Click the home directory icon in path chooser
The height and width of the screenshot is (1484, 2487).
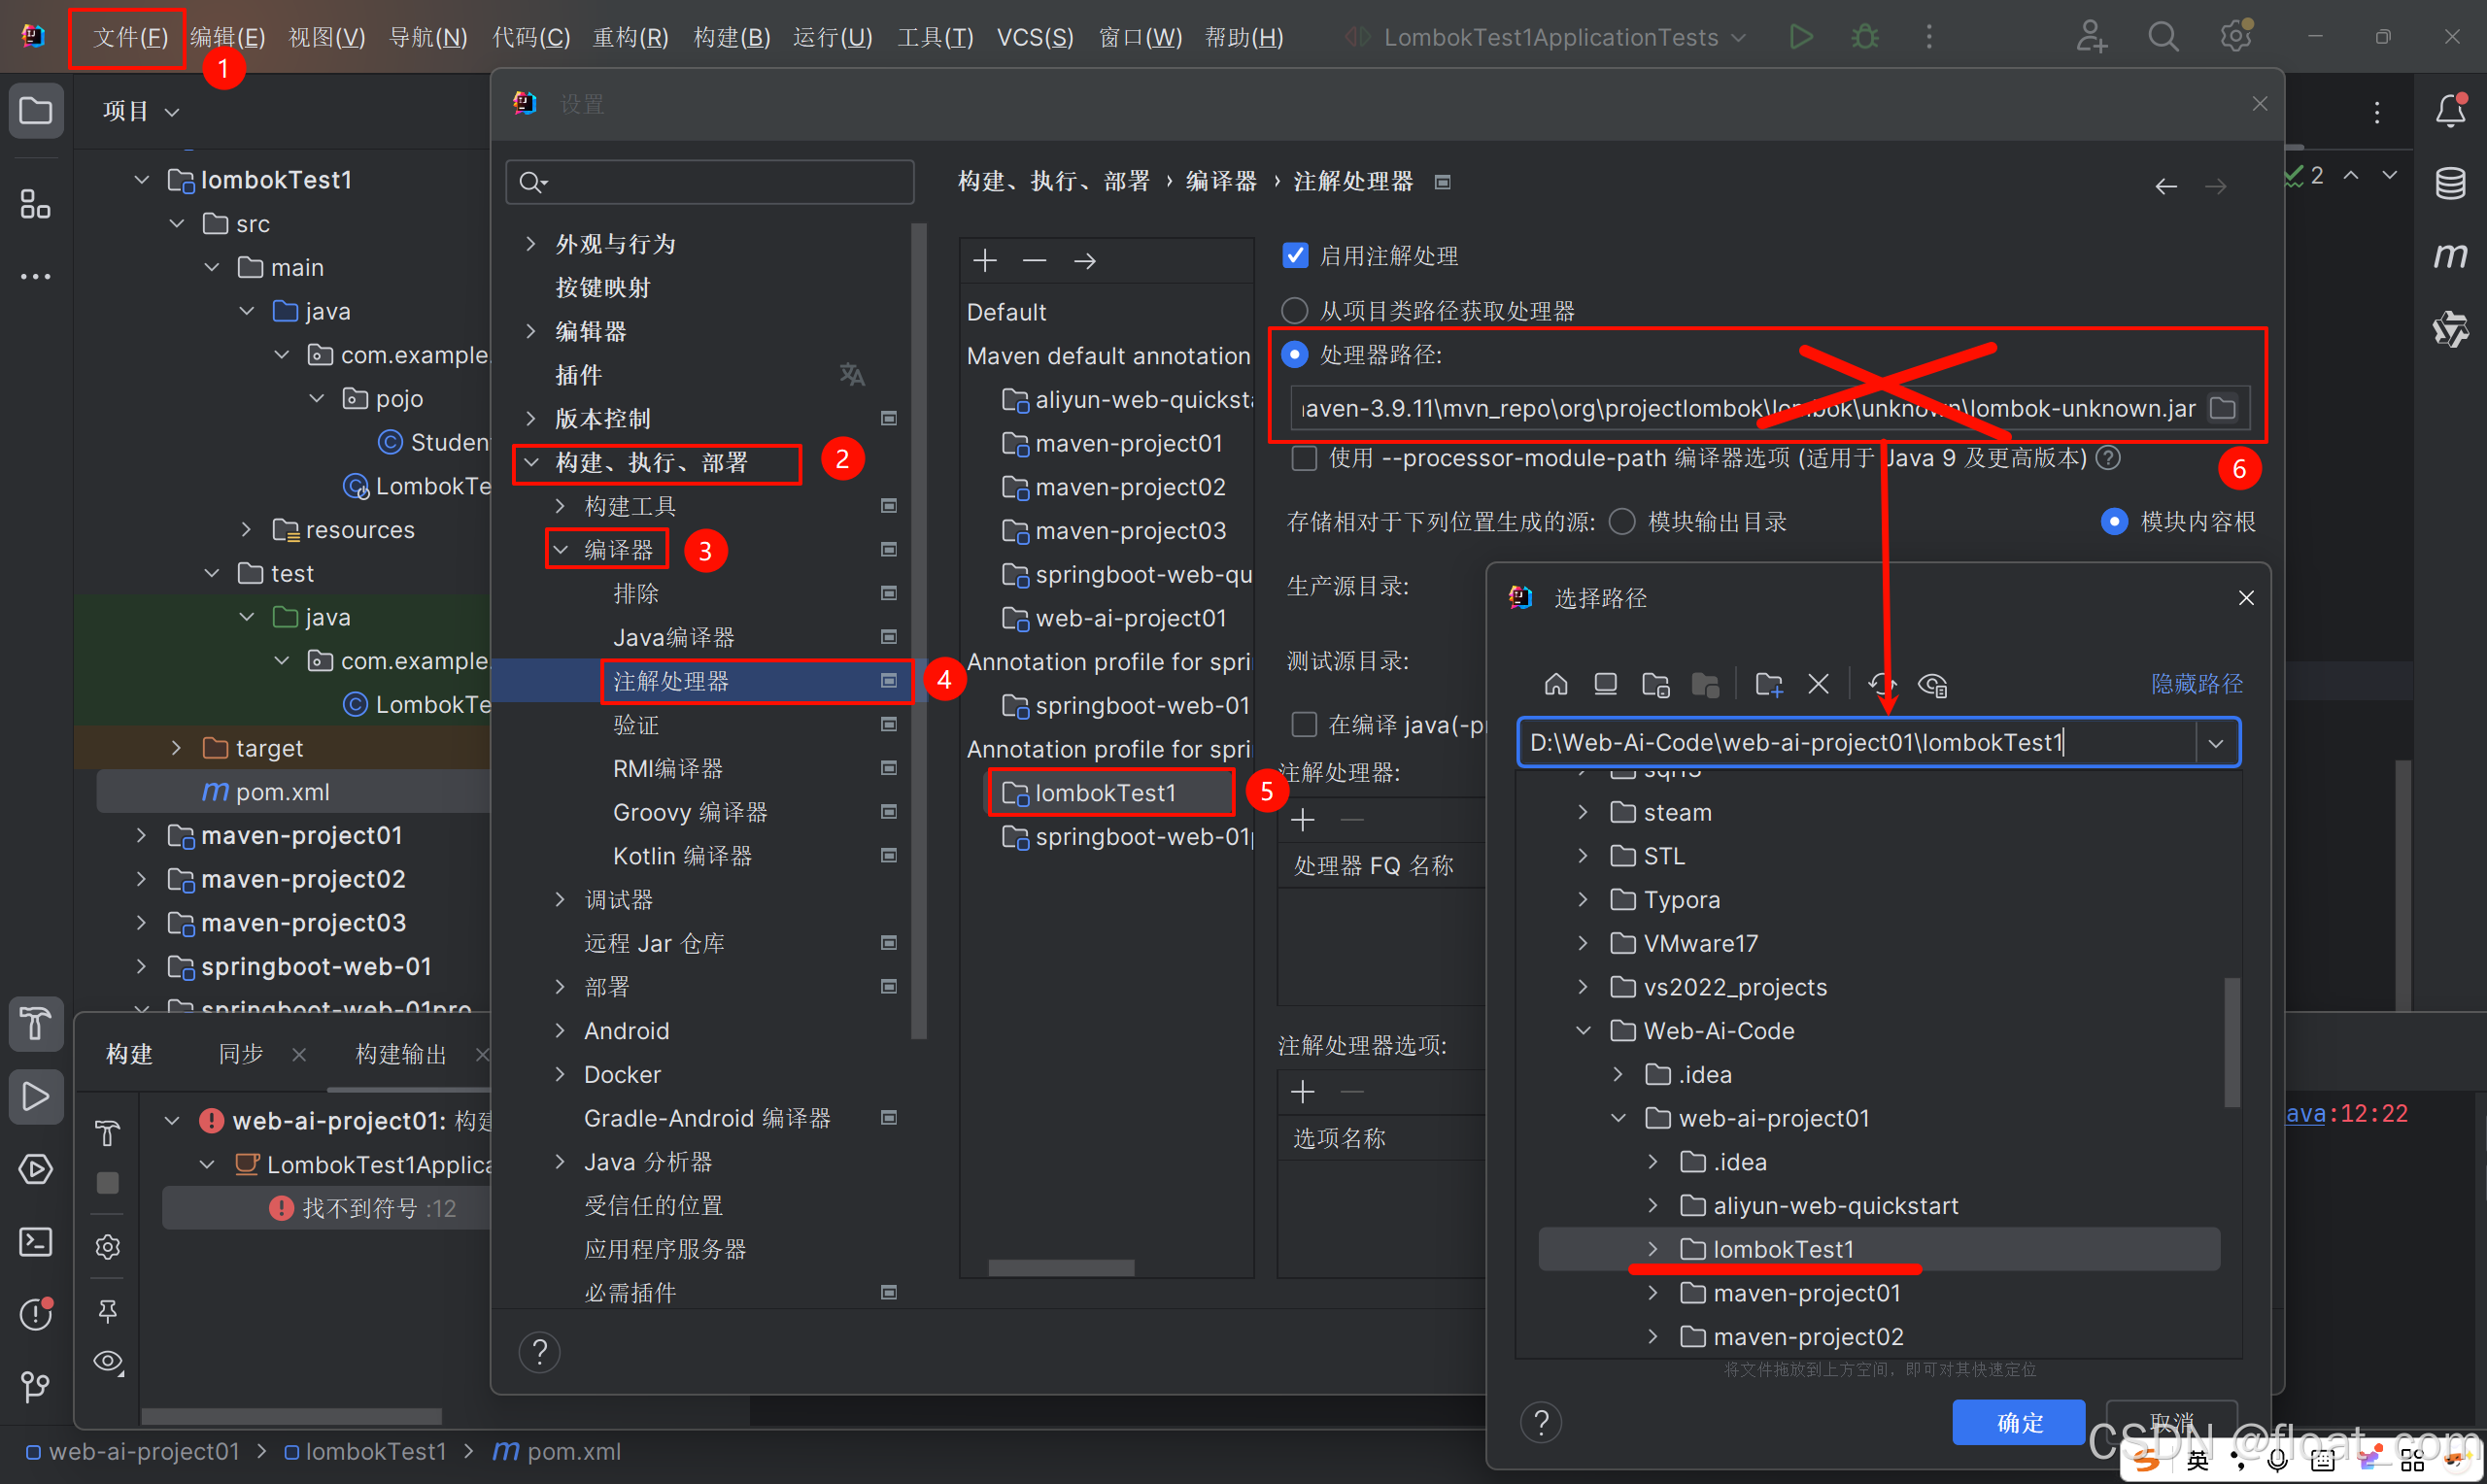tap(1555, 684)
